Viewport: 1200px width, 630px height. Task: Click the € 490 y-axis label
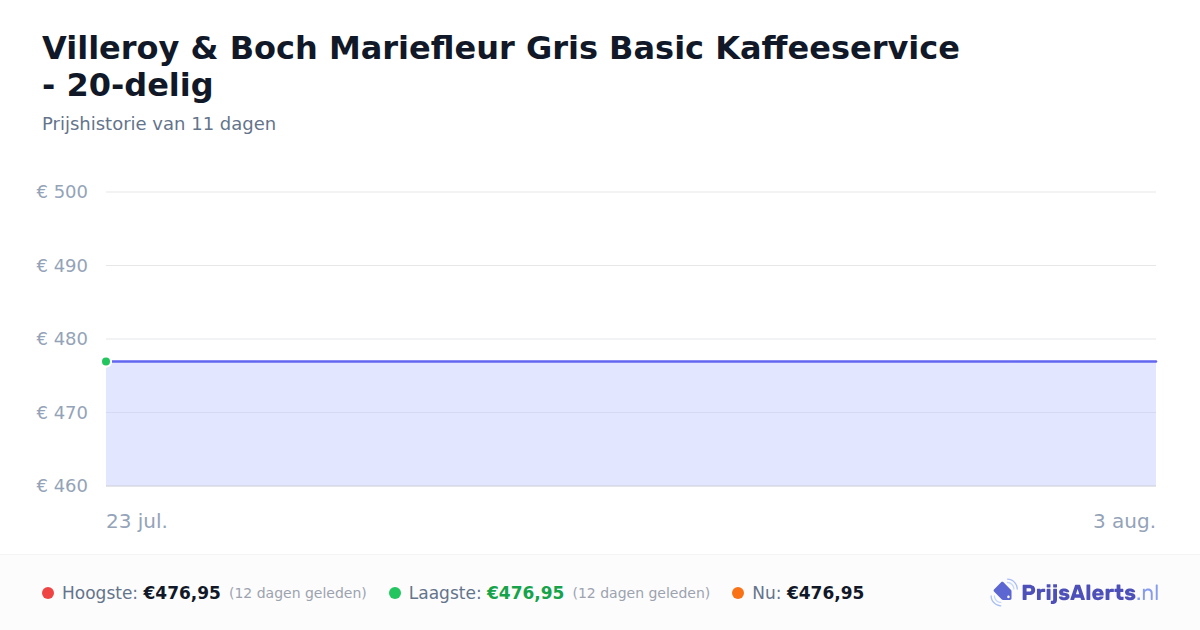62,266
